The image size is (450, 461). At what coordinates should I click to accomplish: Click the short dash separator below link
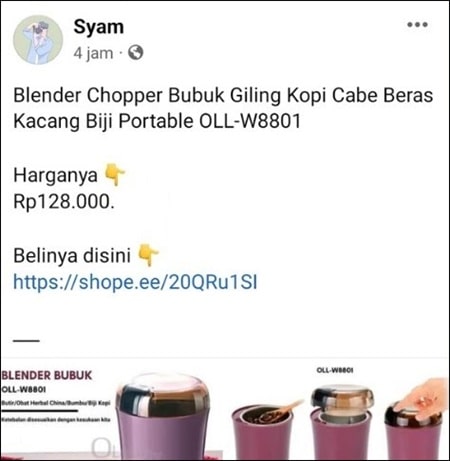26,341
